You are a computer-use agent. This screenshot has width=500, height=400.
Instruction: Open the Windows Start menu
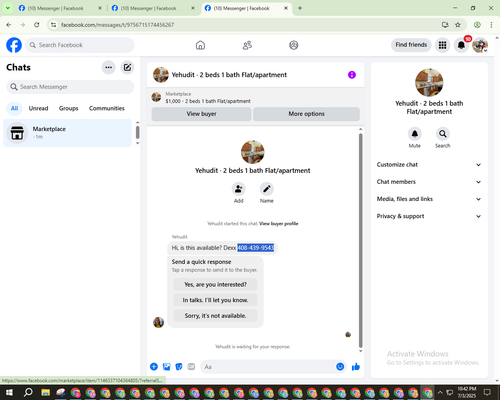point(9,392)
